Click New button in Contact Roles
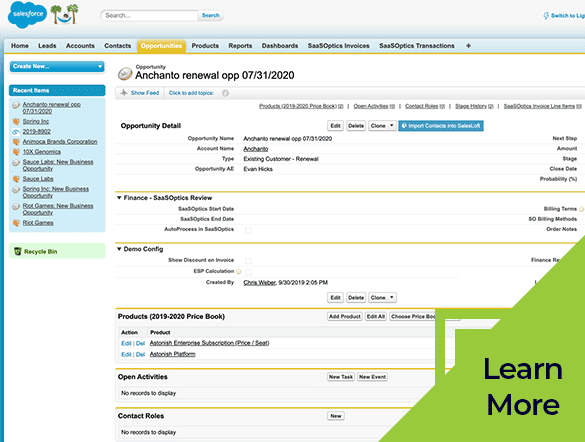The image size is (585, 442). coord(336,416)
